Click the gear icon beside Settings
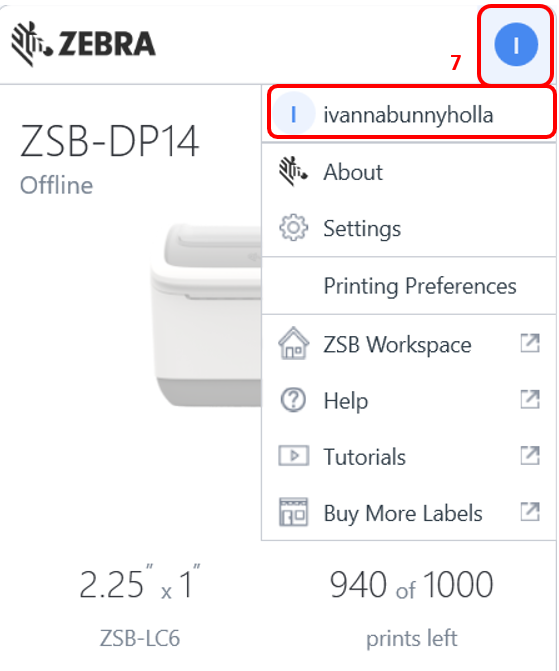The width and height of the screenshot is (559, 671). coord(293,228)
